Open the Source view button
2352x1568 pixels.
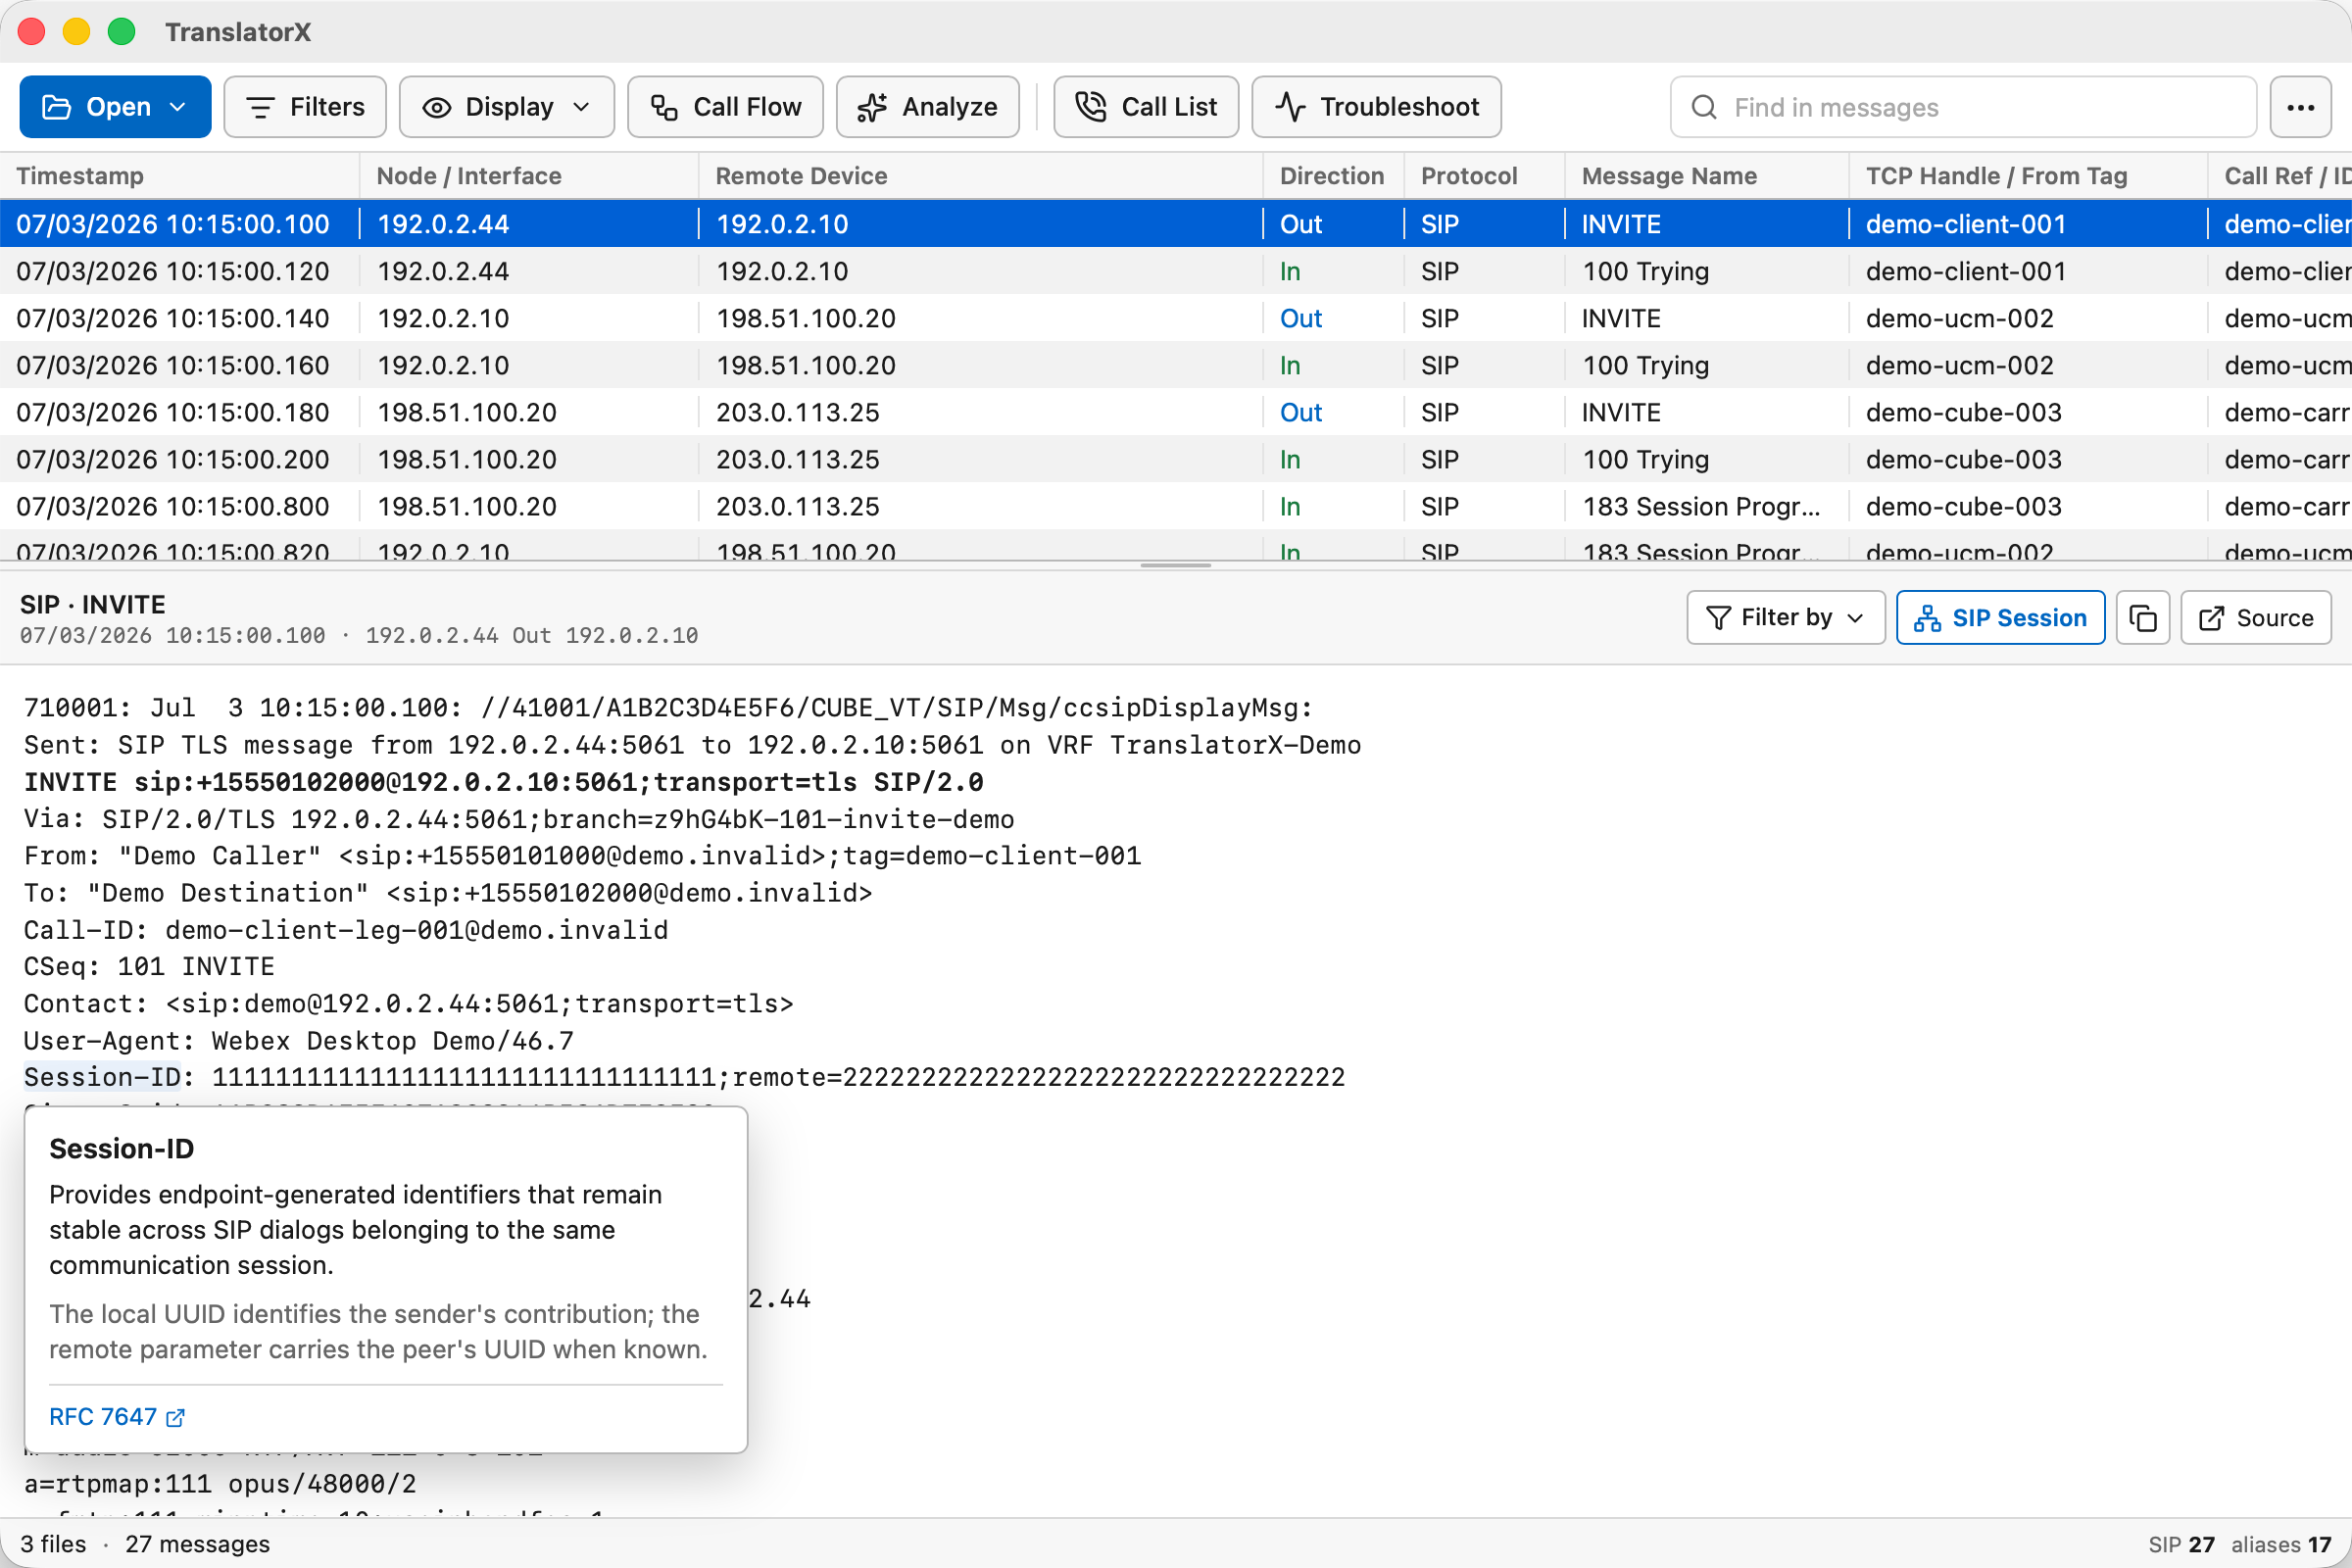[2256, 618]
